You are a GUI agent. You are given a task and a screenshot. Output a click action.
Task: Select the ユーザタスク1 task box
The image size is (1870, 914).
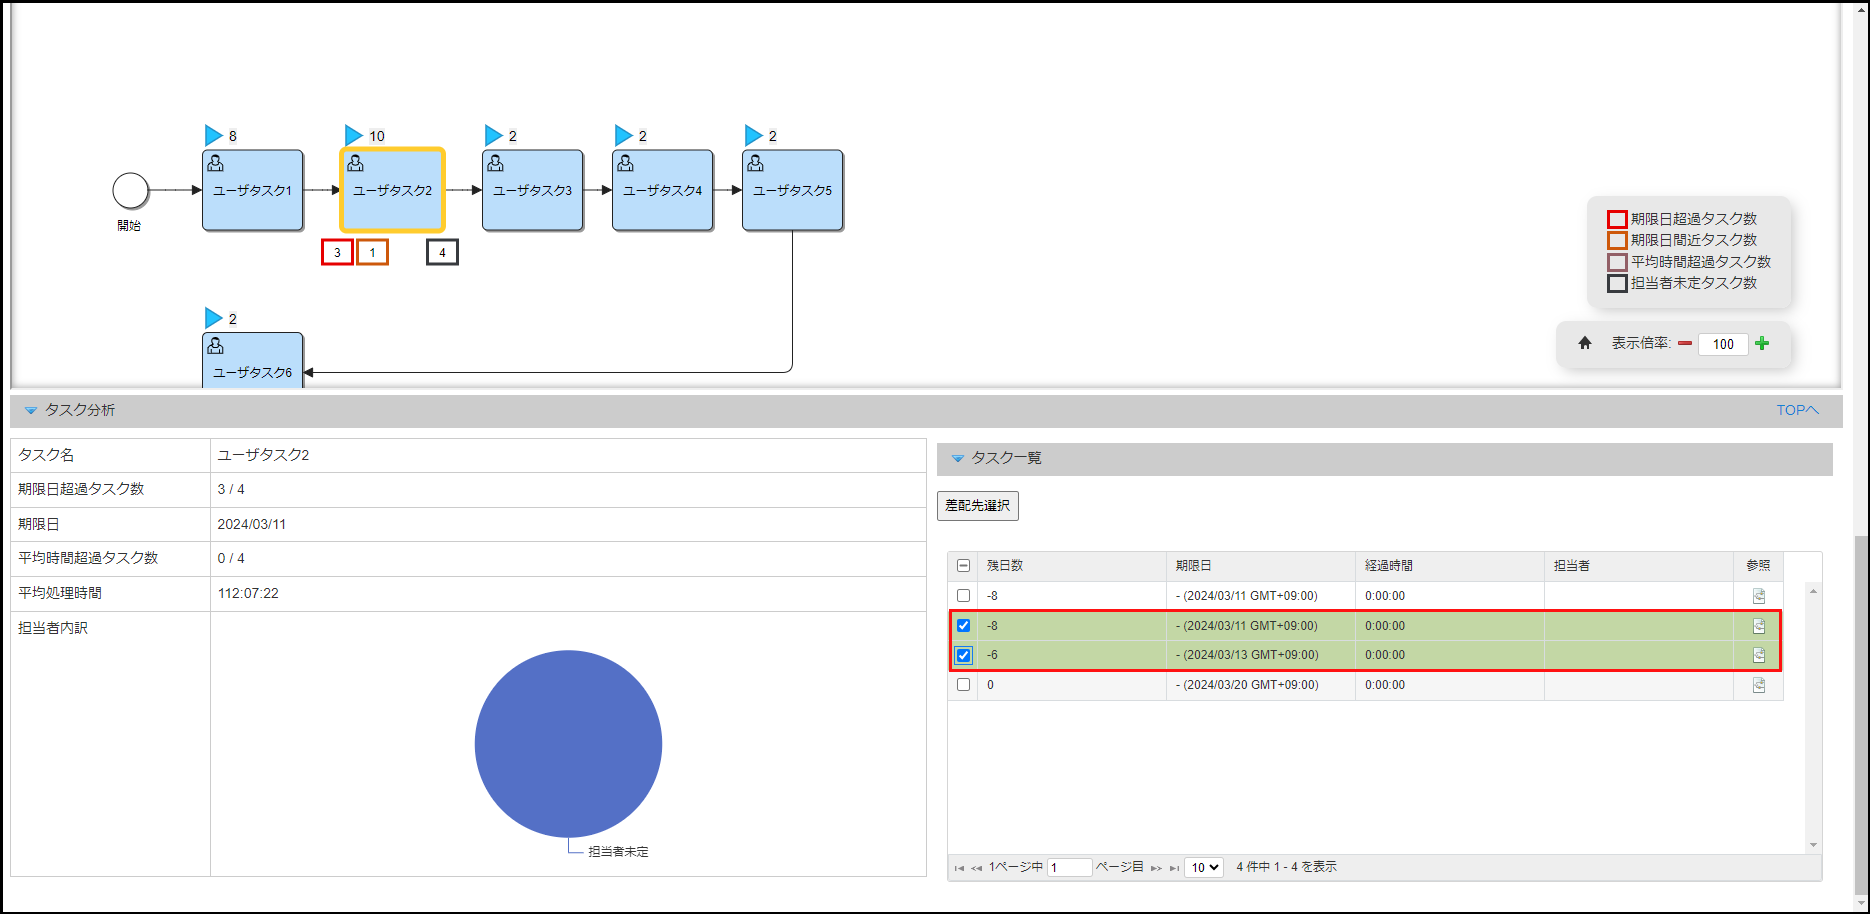pos(253,190)
